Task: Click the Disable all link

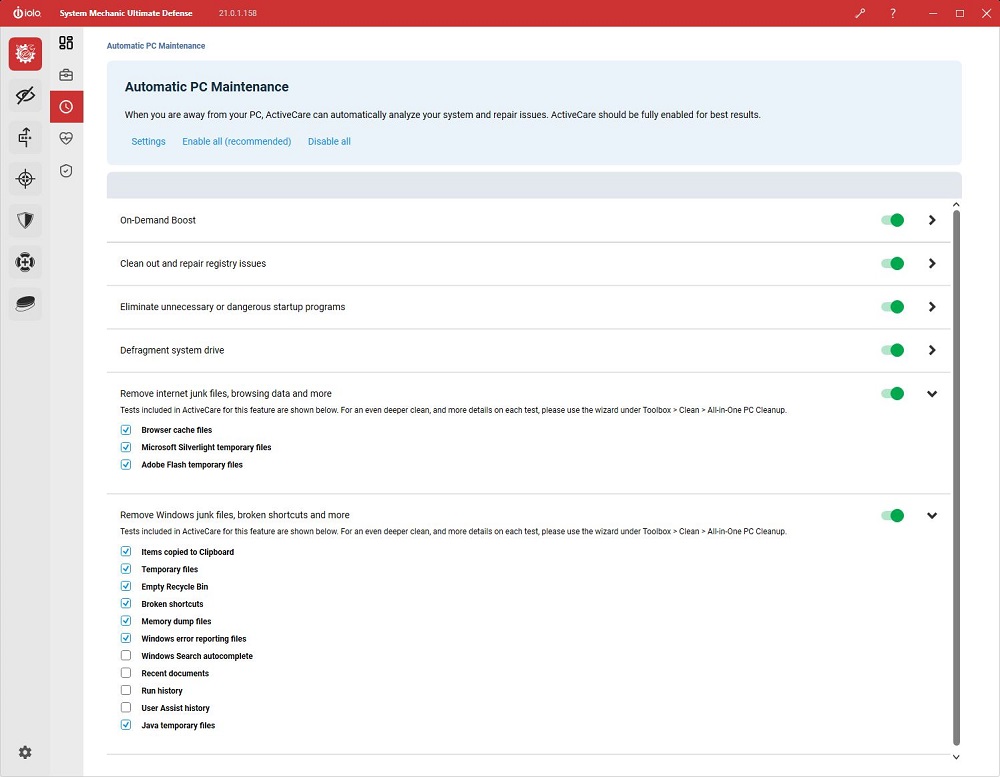Action: 329,142
